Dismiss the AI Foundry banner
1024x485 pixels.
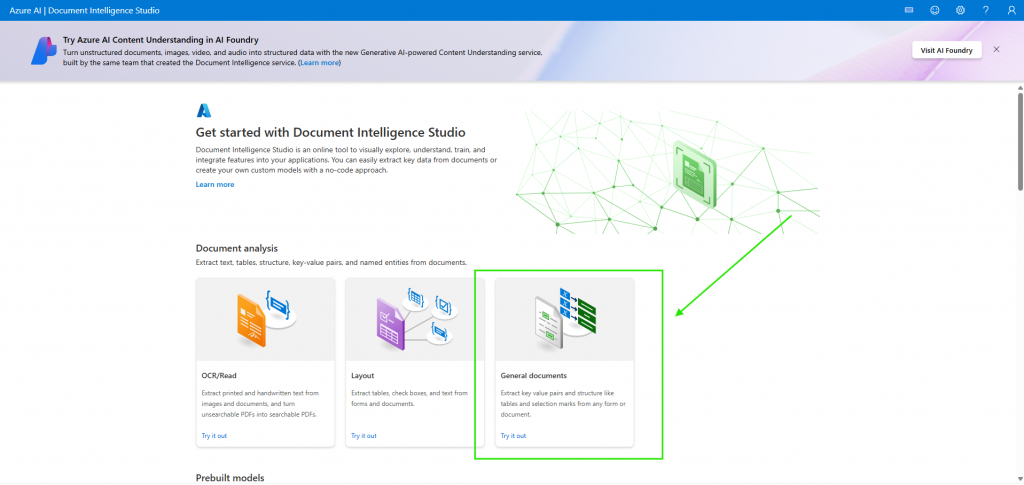tap(996, 49)
